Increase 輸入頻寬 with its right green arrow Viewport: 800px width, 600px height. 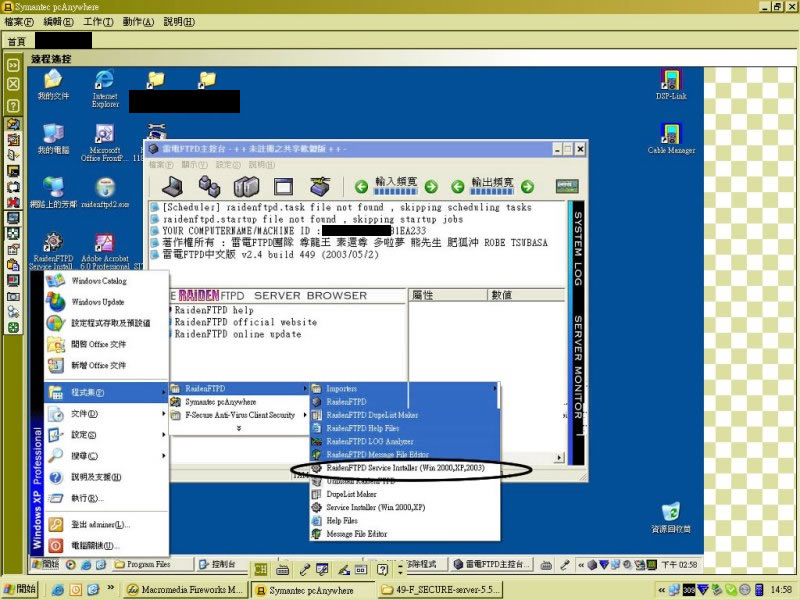coord(431,187)
